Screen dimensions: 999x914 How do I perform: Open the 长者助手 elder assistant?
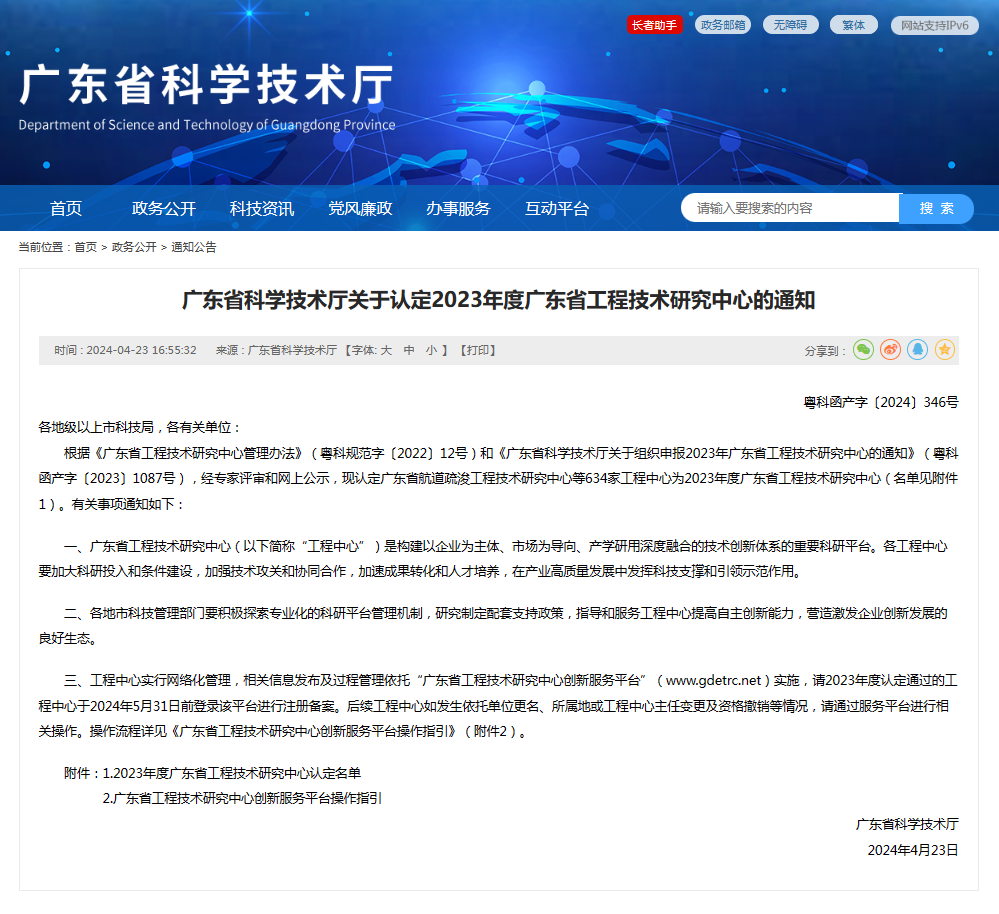pos(655,25)
